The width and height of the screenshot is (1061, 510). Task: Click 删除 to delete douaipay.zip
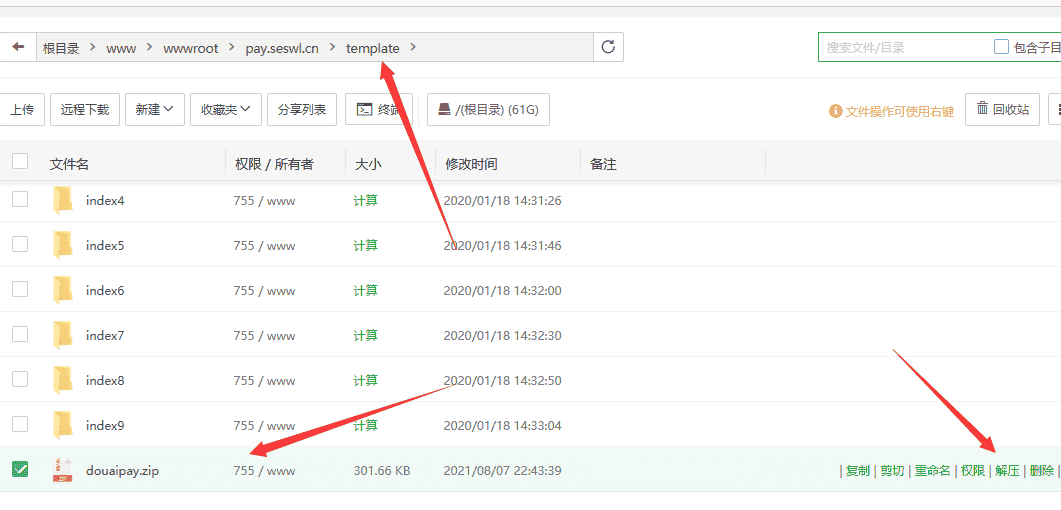pos(1042,471)
